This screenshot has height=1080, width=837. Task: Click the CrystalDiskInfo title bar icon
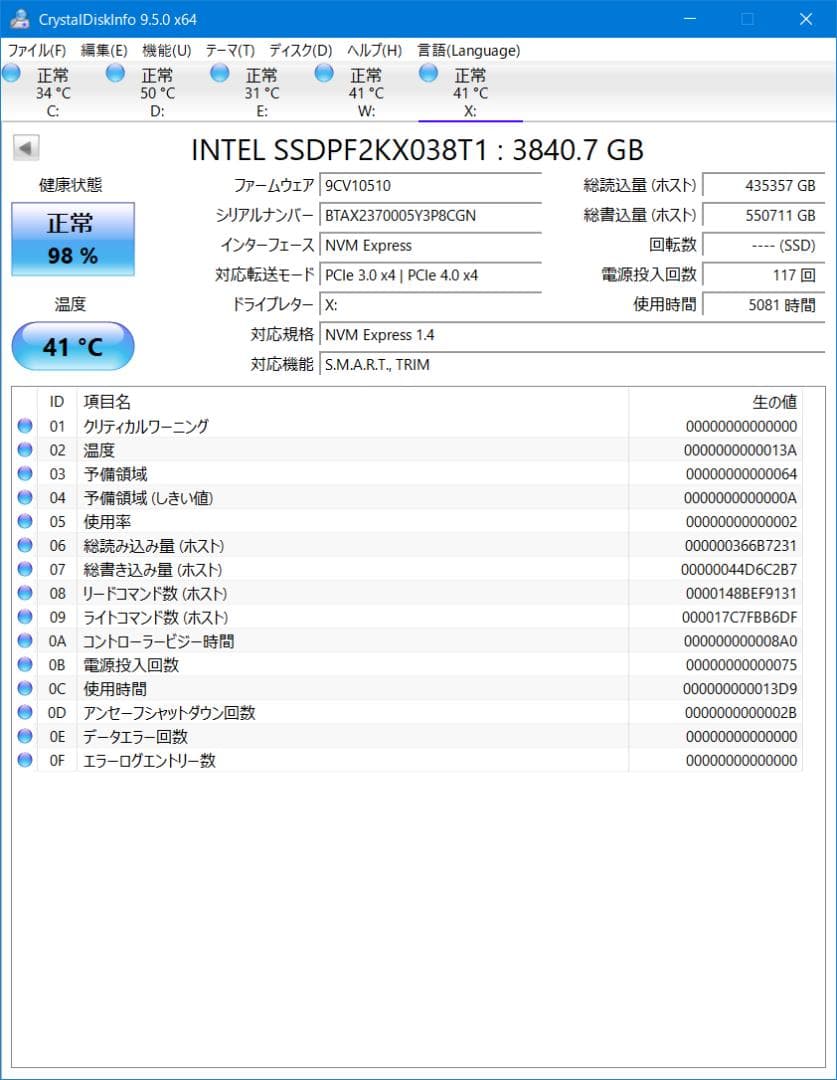(x=20, y=18)
